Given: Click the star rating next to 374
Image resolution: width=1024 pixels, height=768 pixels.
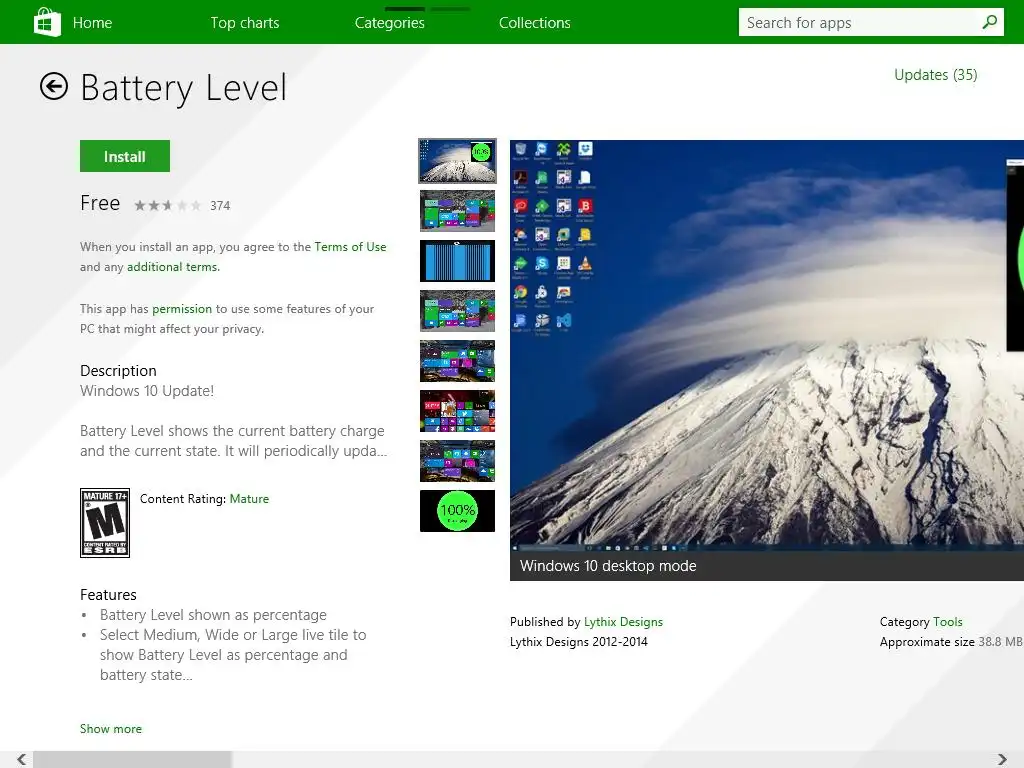Looking at the screenshot, I should 168,206.
